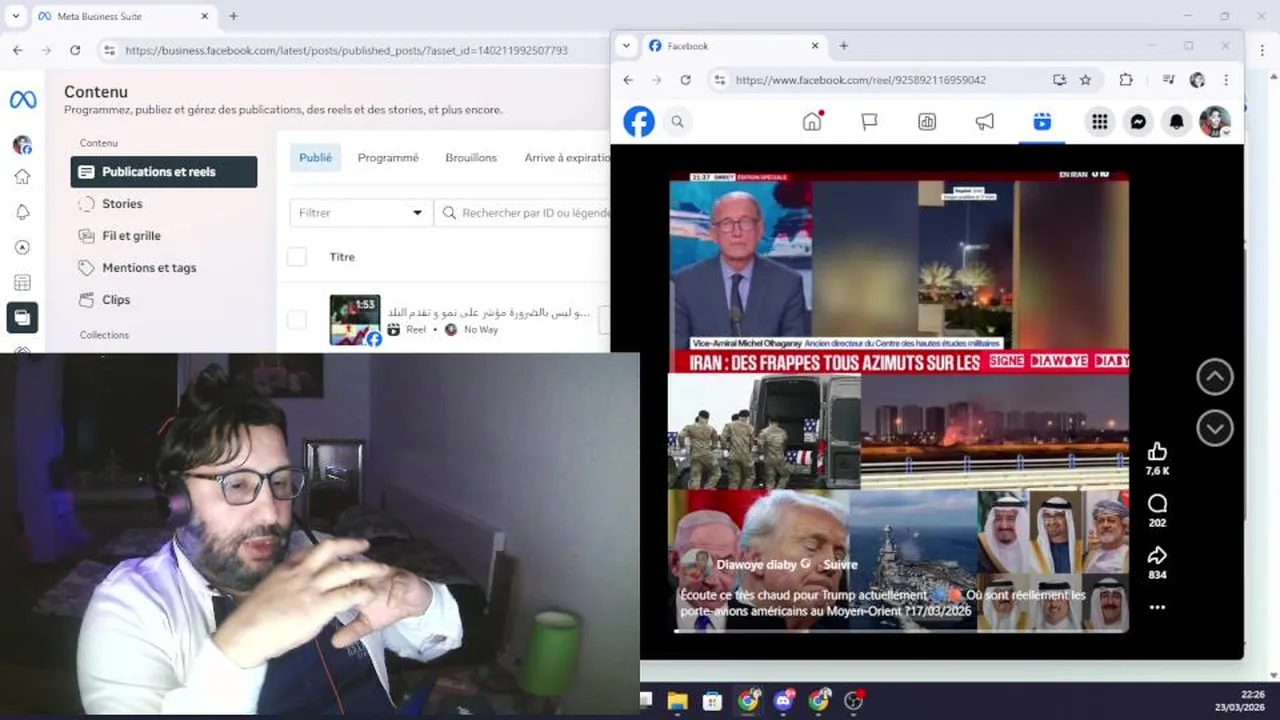Open Facebook search magnifier

click(x=677, y=122)
